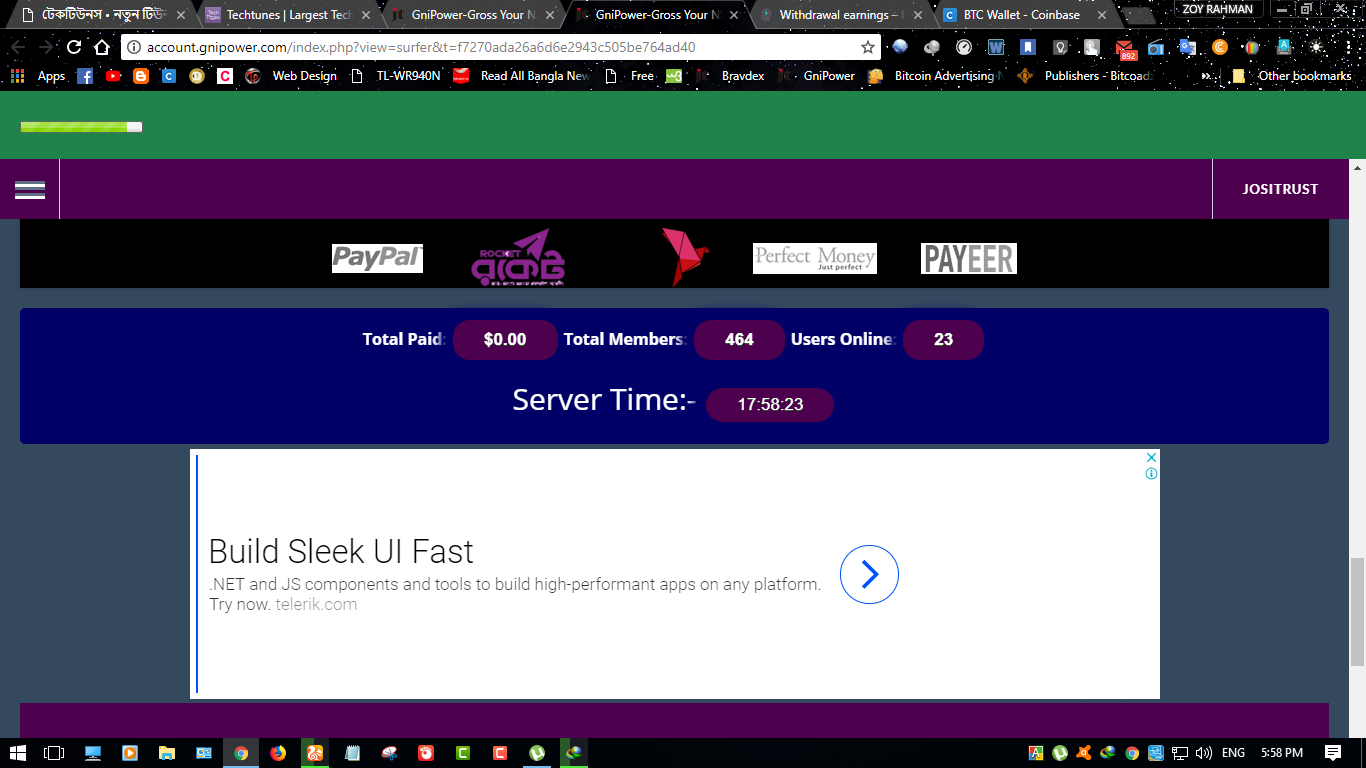Open File Explorer from the taskbar

(x=167, y=753)
